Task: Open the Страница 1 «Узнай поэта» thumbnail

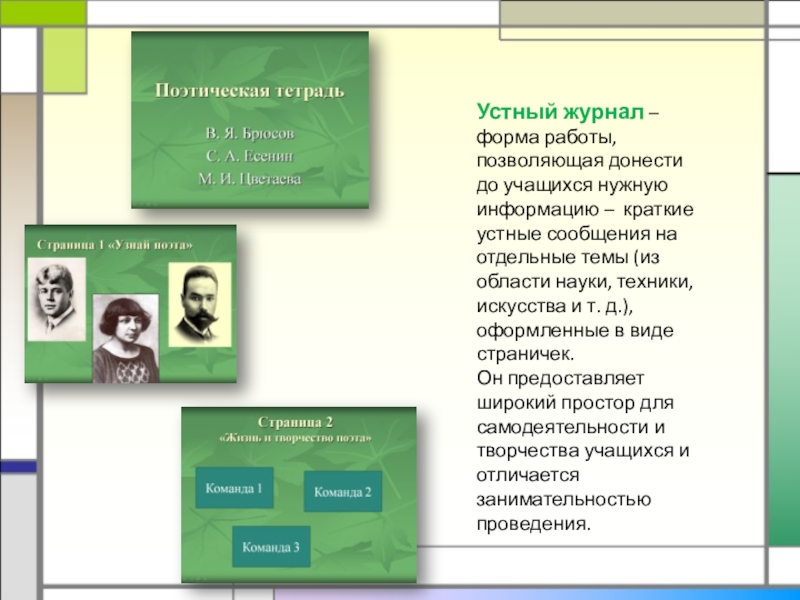Action: pos(131,304)
